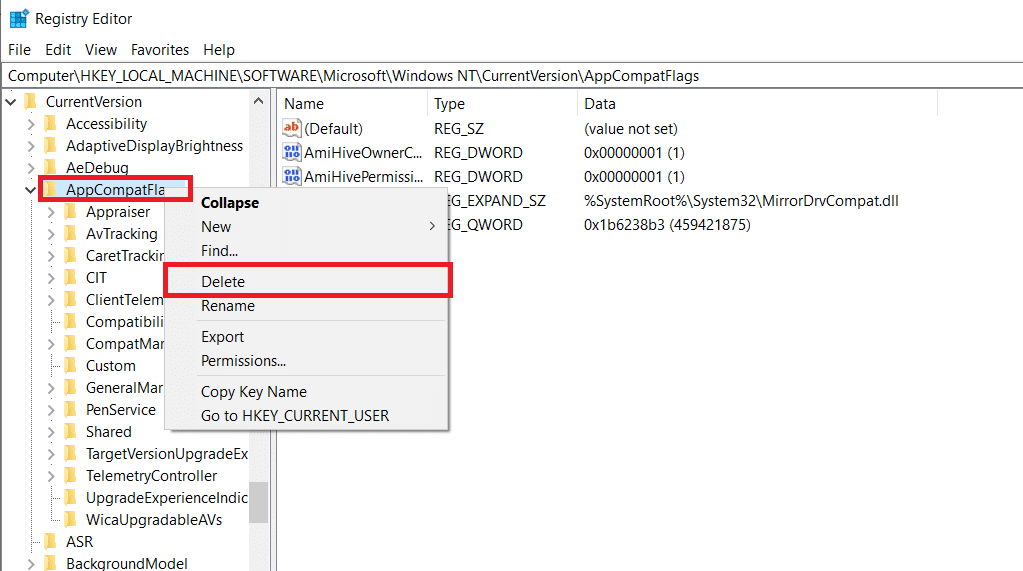
Task: Open the View menu
Action: 101,50
